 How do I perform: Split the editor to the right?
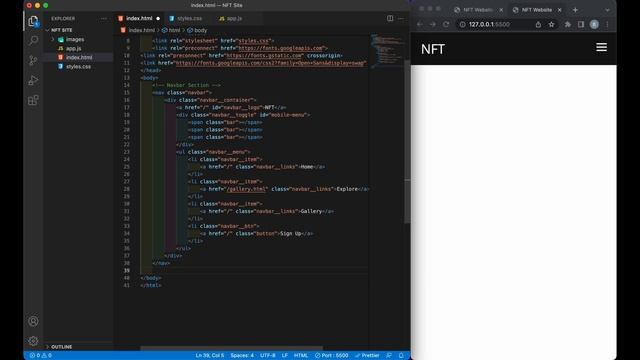(390, 18)
